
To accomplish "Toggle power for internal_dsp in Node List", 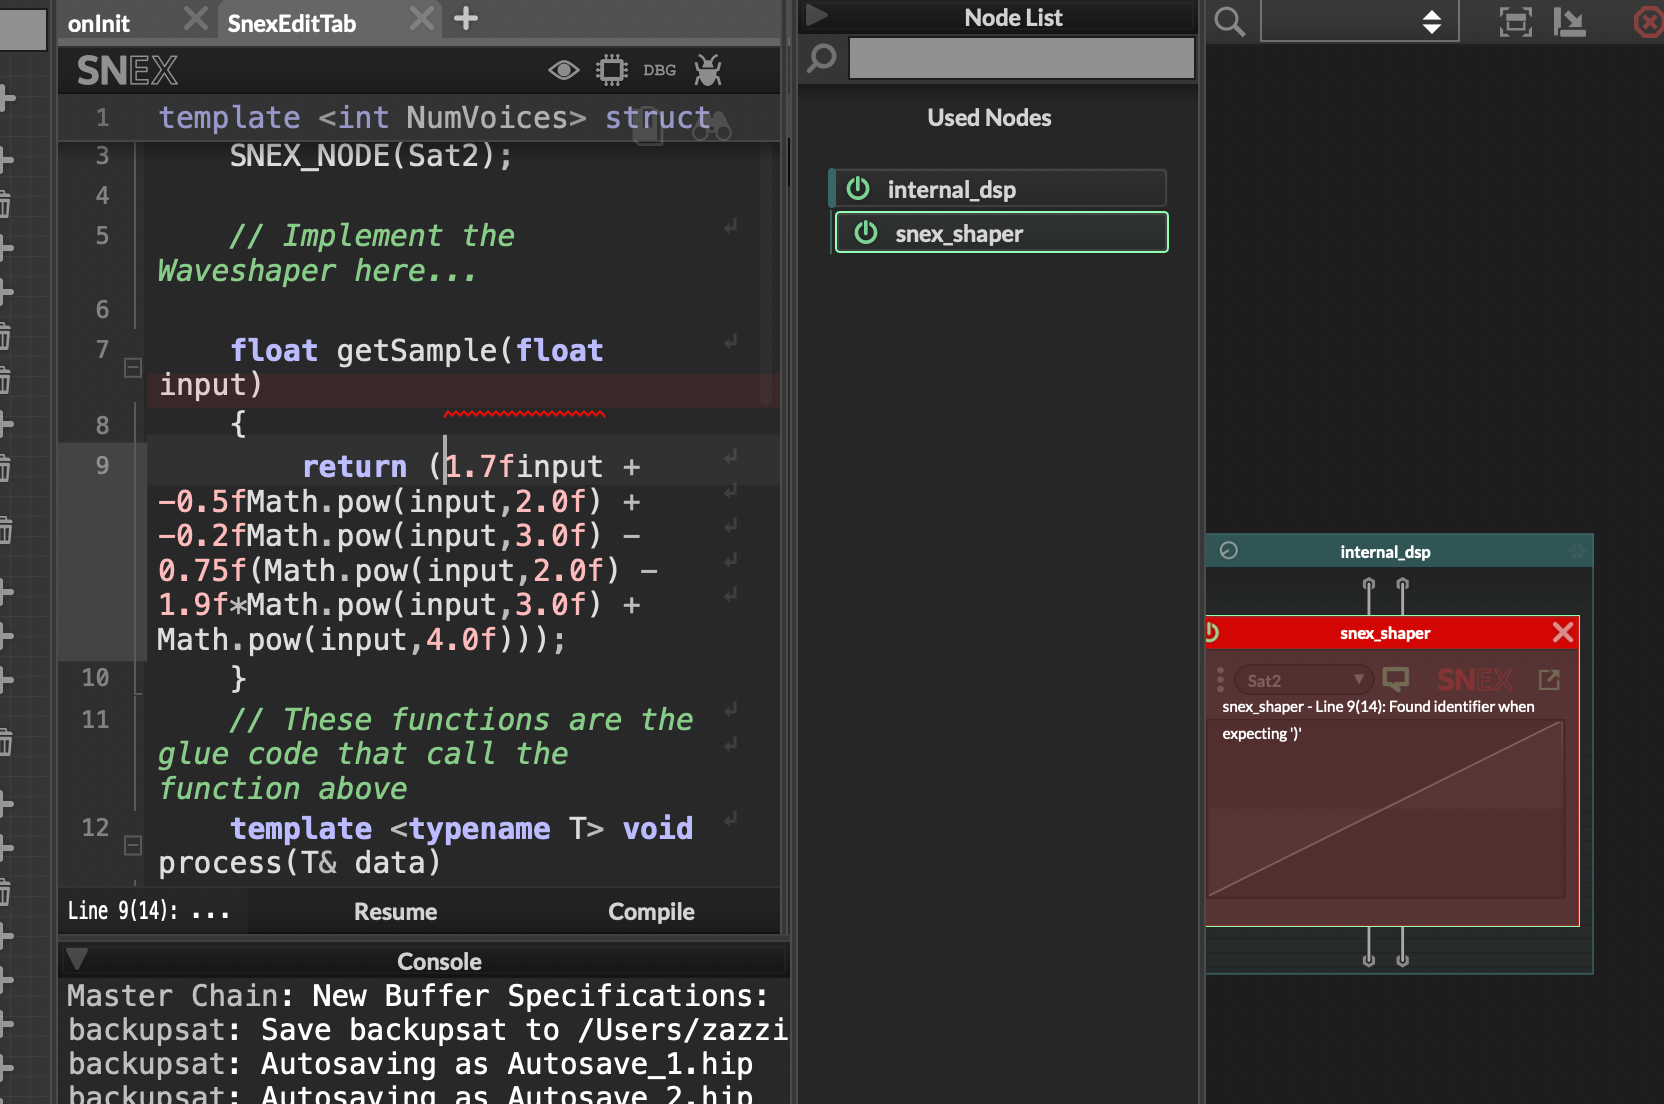I will [857, 188].
